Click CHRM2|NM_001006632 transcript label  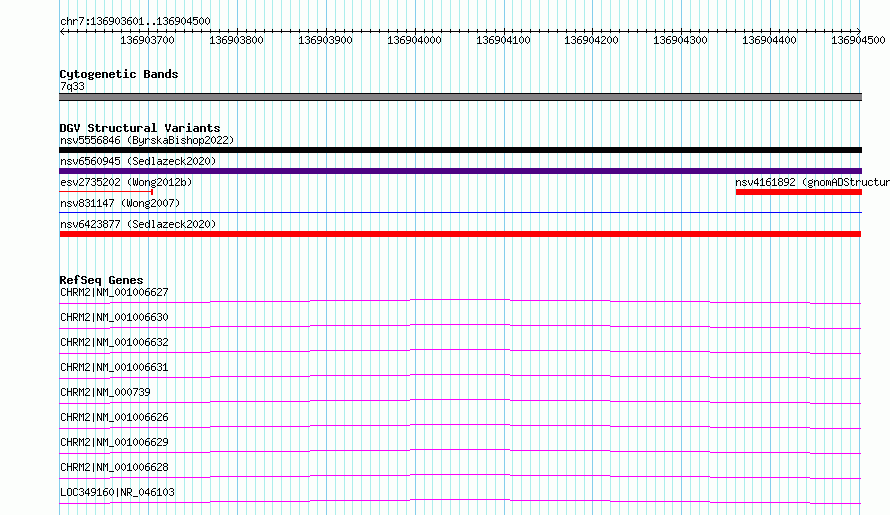pyautogui.click(x=114, y=342)
